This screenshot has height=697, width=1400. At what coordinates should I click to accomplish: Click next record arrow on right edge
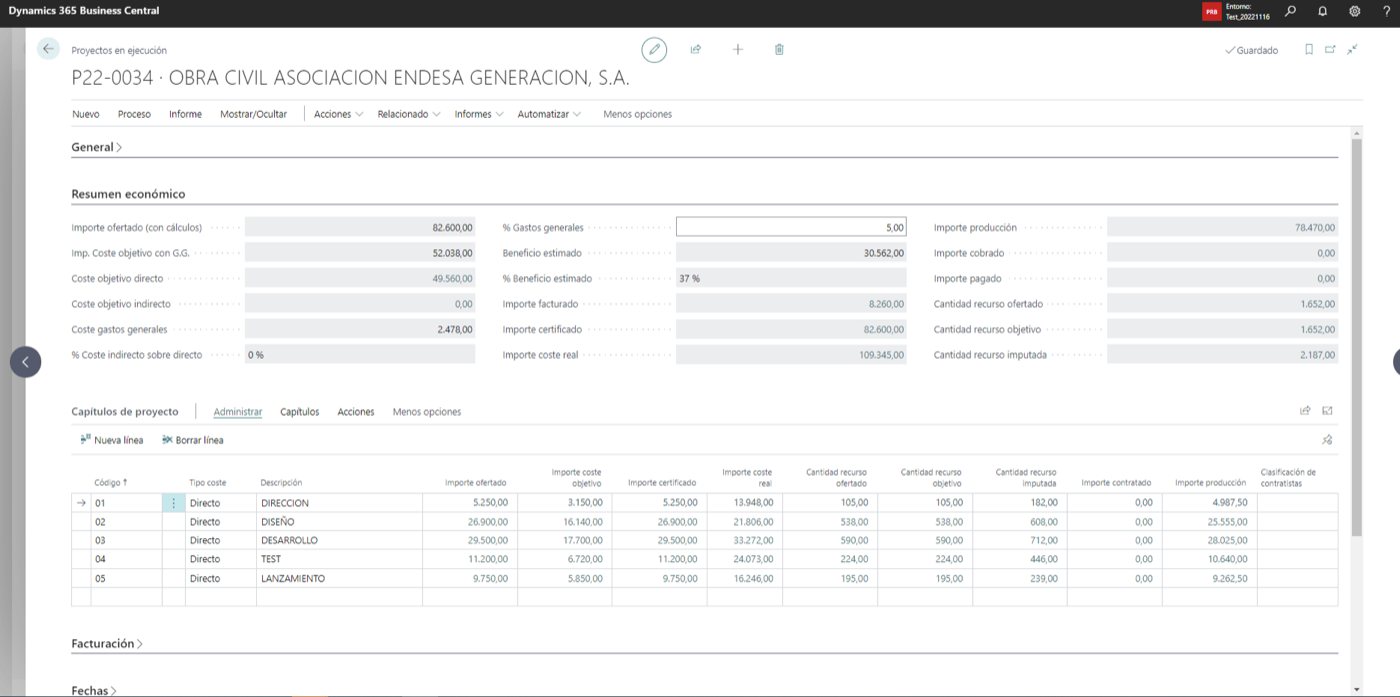(x=1397, y=362)
